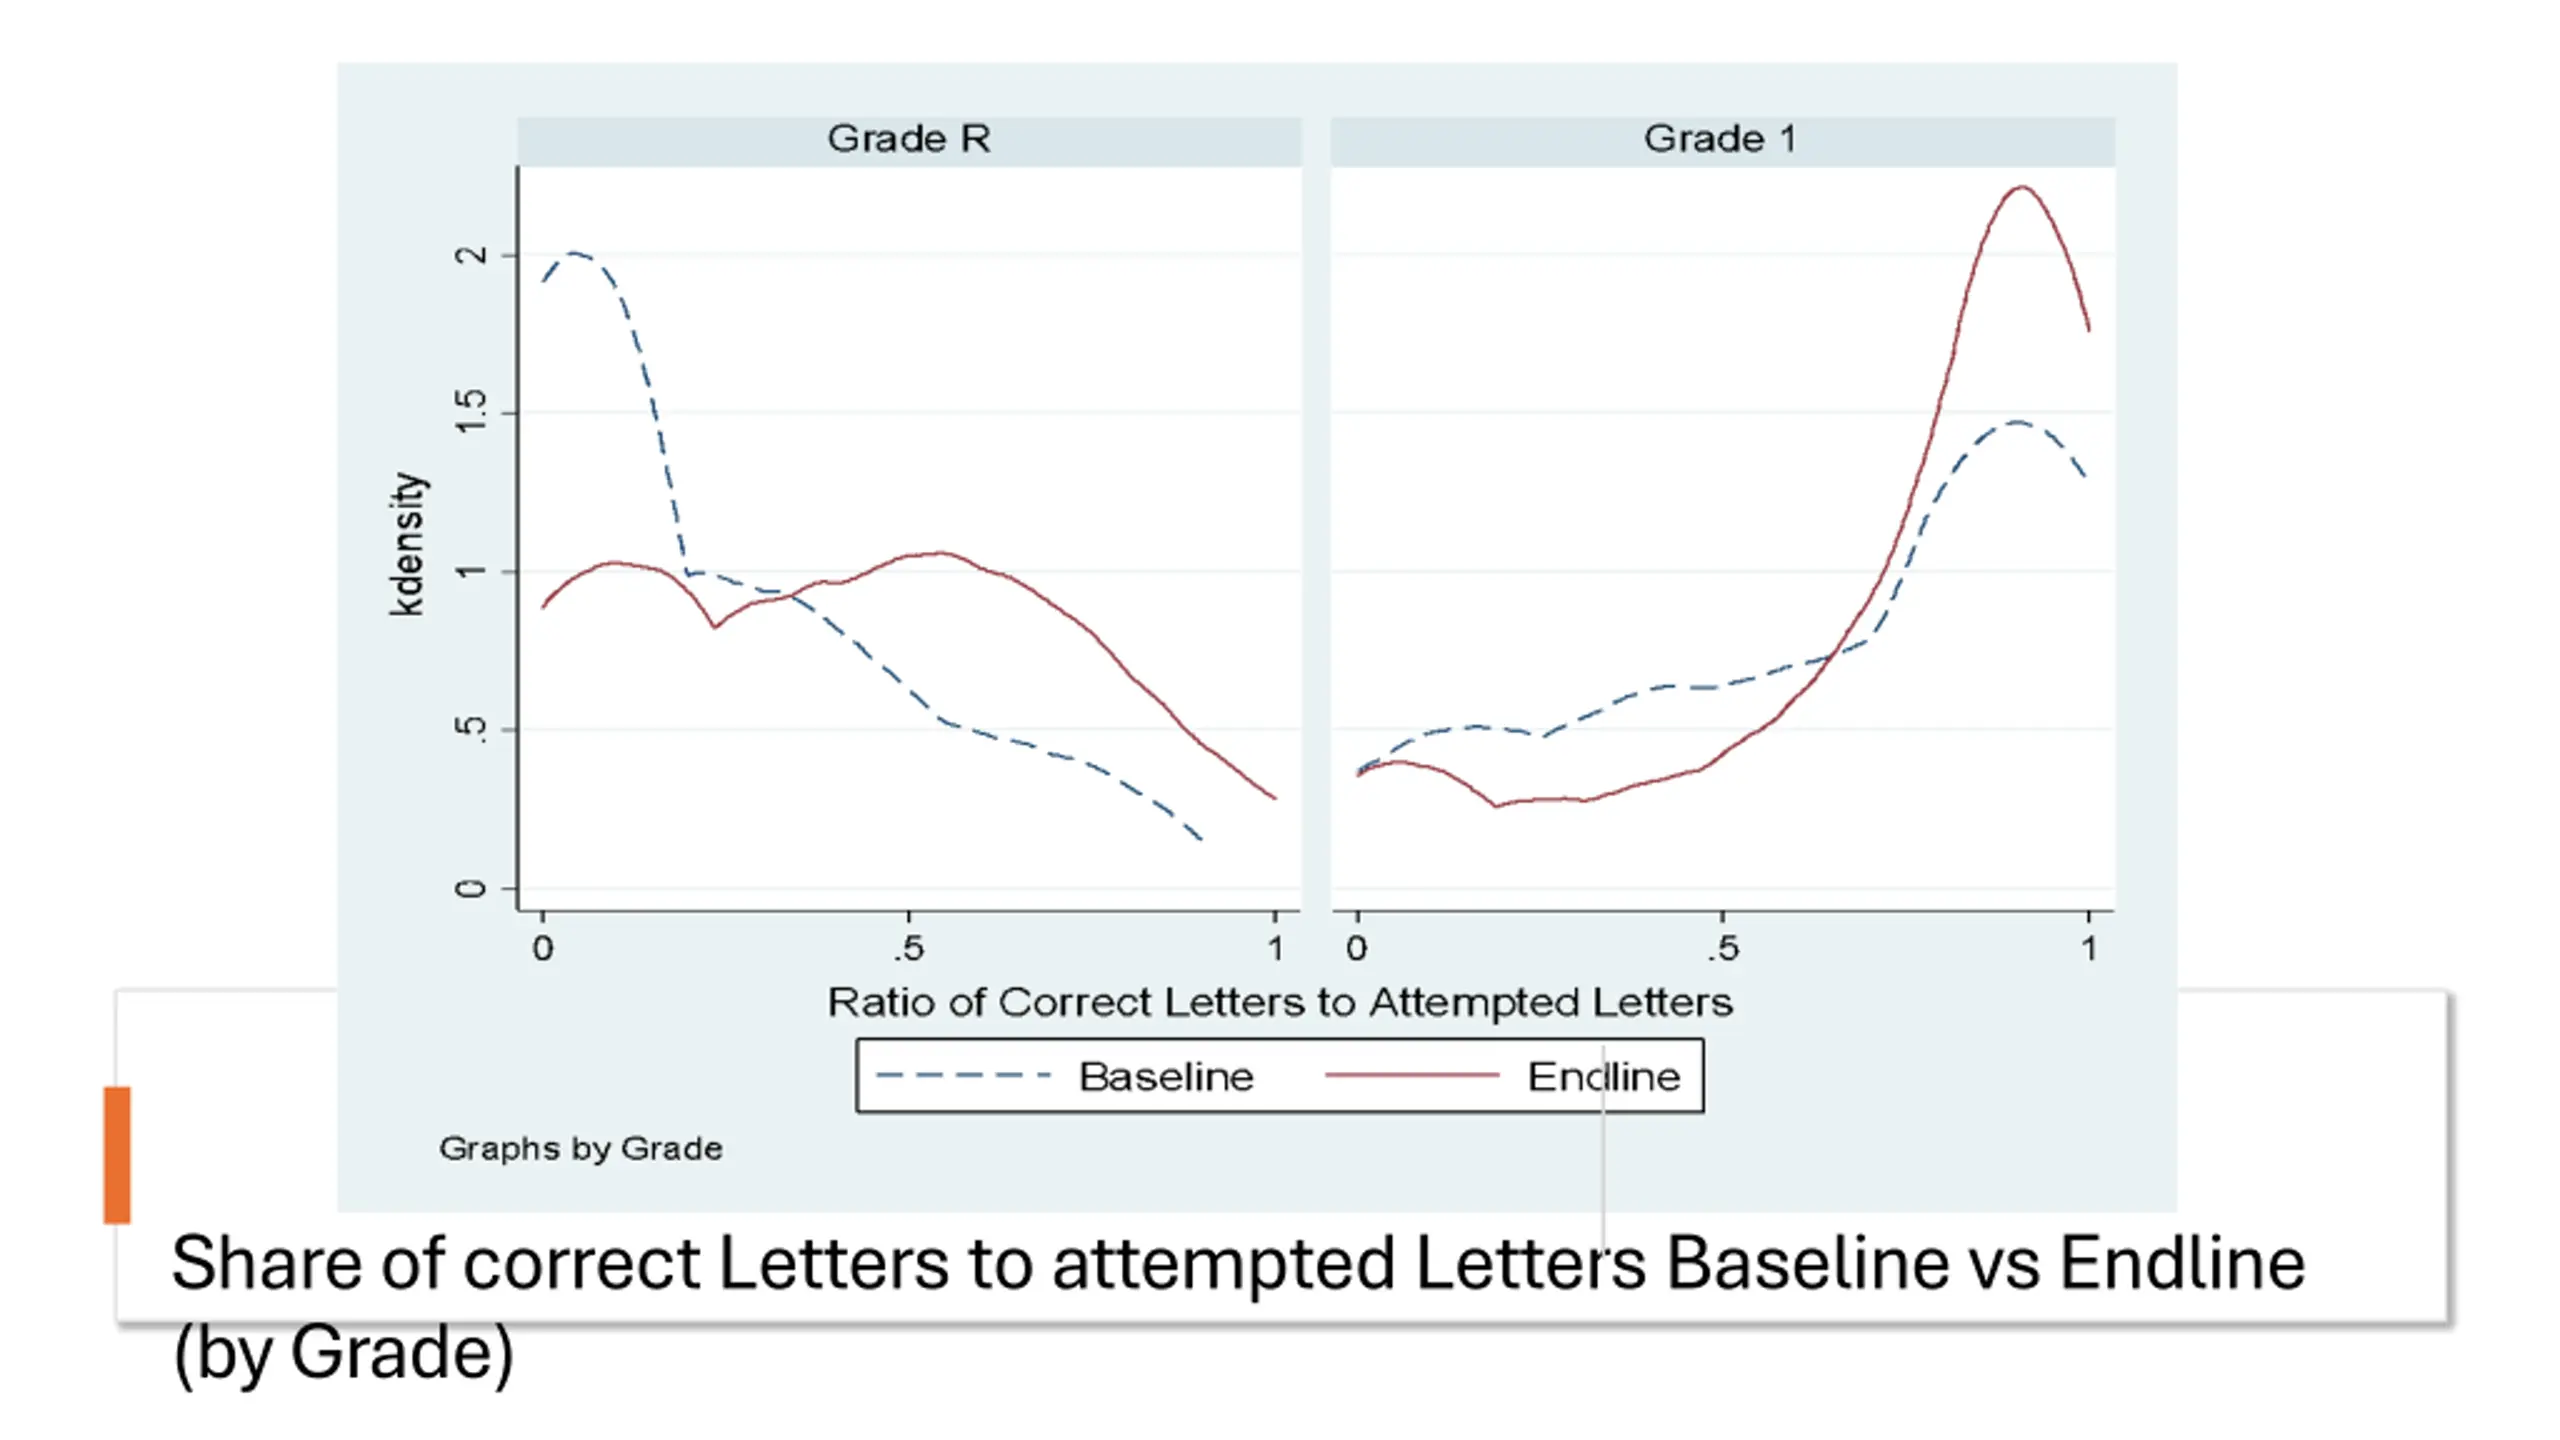Click the solid red Endline legend line

tap(1412, 1076)
